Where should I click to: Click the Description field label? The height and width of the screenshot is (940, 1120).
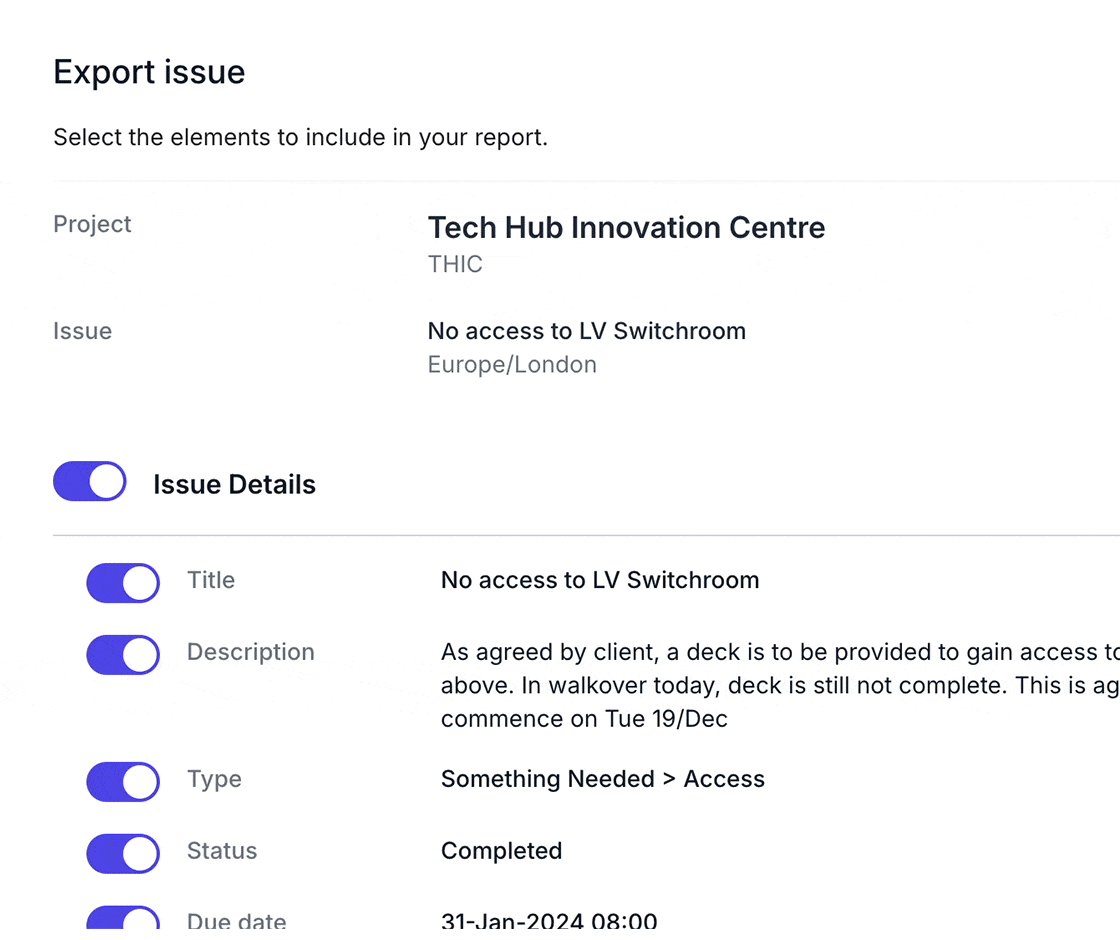(250, 652)
